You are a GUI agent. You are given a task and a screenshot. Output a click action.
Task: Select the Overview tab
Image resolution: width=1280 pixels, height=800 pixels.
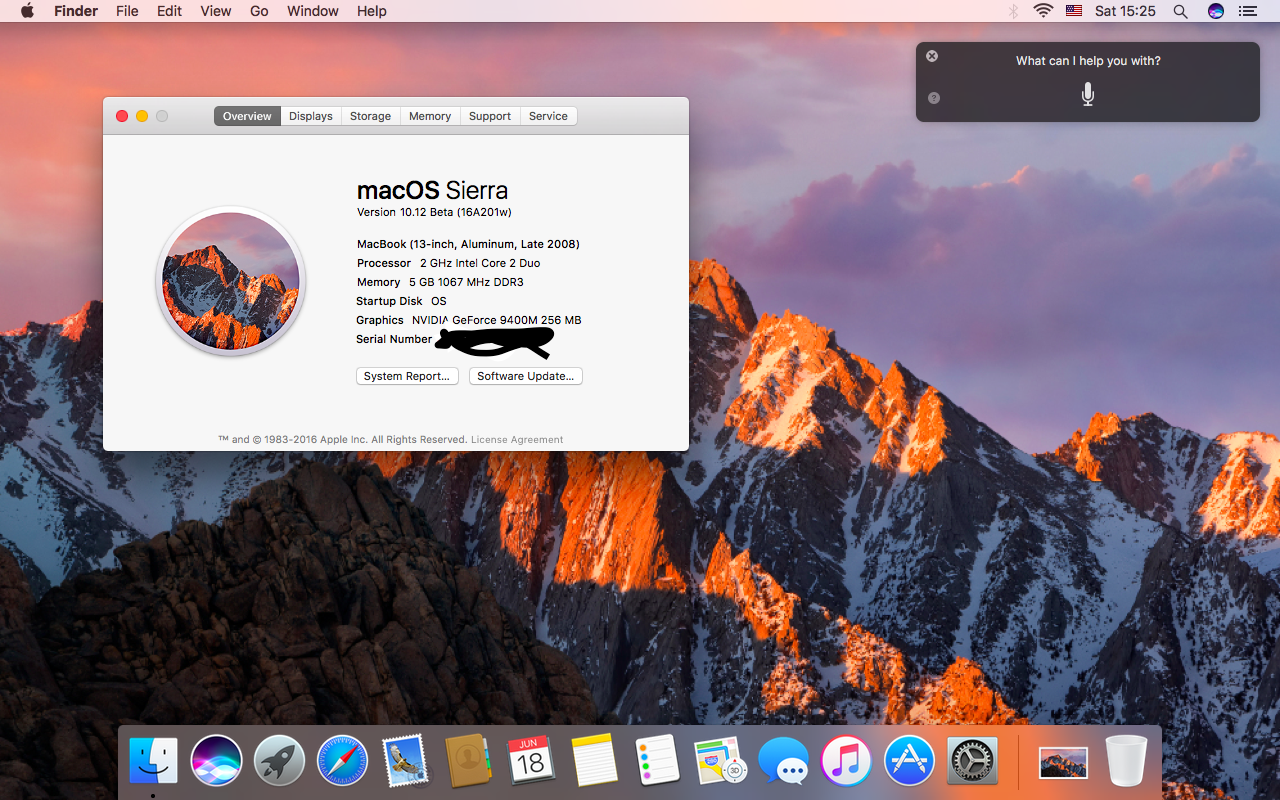coord(247,116)
